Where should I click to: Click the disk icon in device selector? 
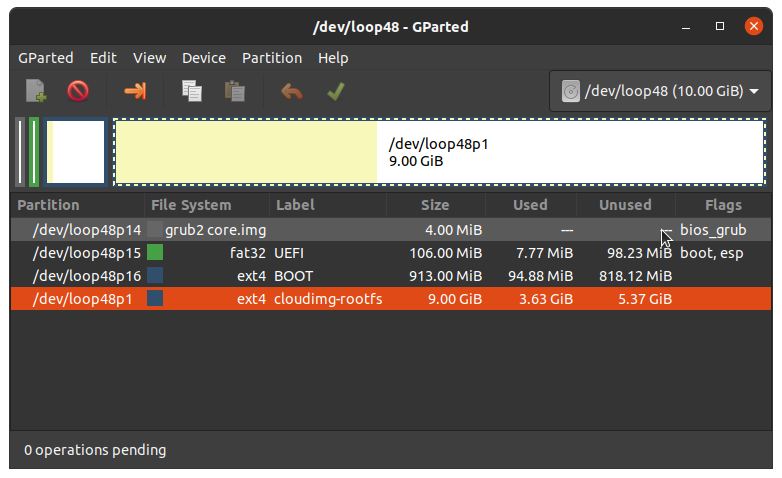click(x=571, y=91)
